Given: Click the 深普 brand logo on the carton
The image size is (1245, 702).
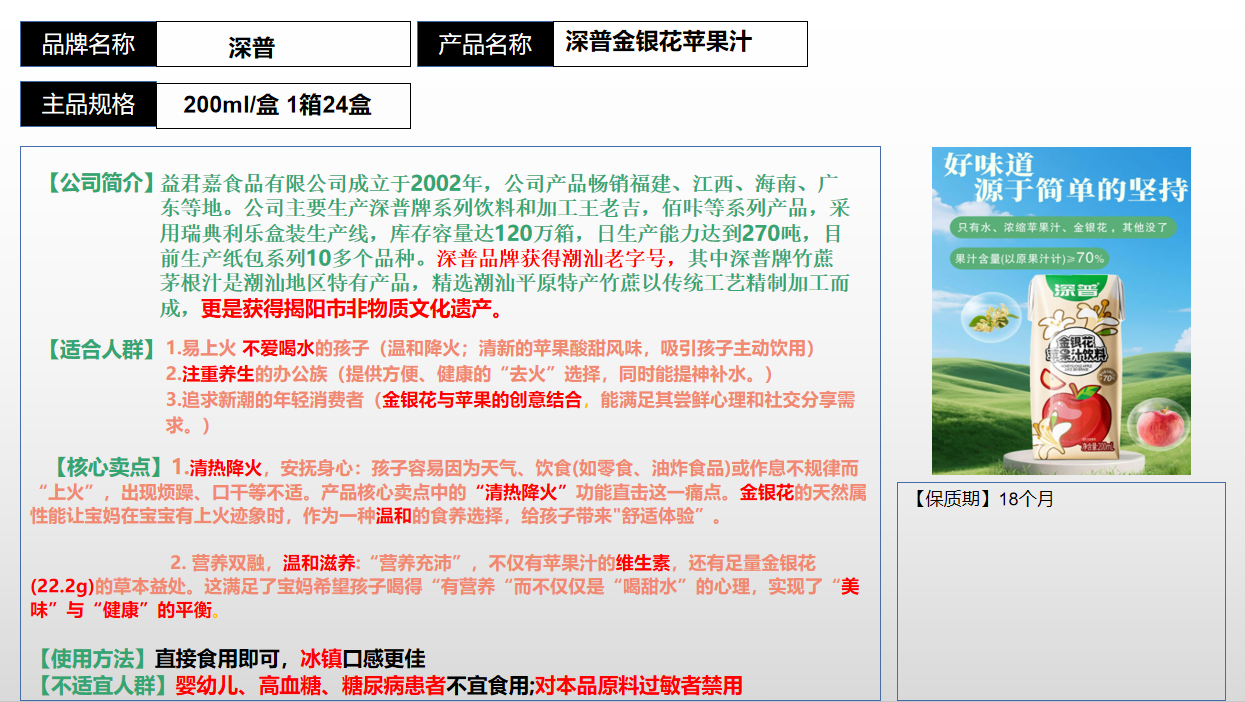Looking at the screenshot, I should click(x=1075, y=289).
